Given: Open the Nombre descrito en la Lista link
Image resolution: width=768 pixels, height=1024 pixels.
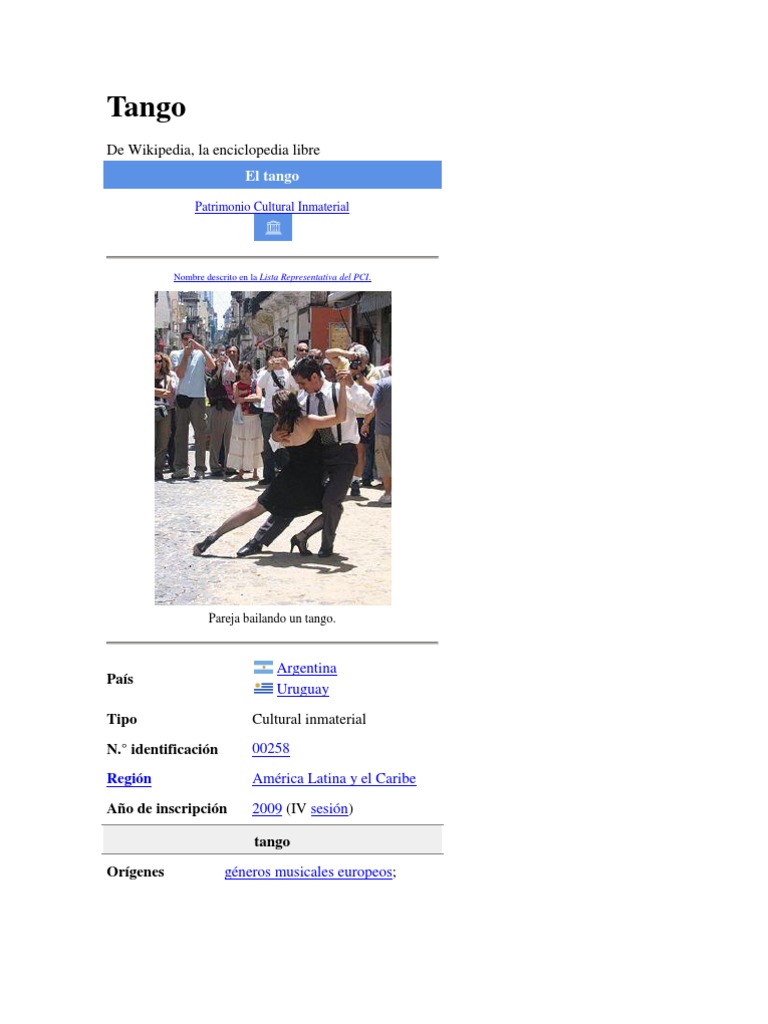Looking at the screenshot, I should (x=272, y=277).
